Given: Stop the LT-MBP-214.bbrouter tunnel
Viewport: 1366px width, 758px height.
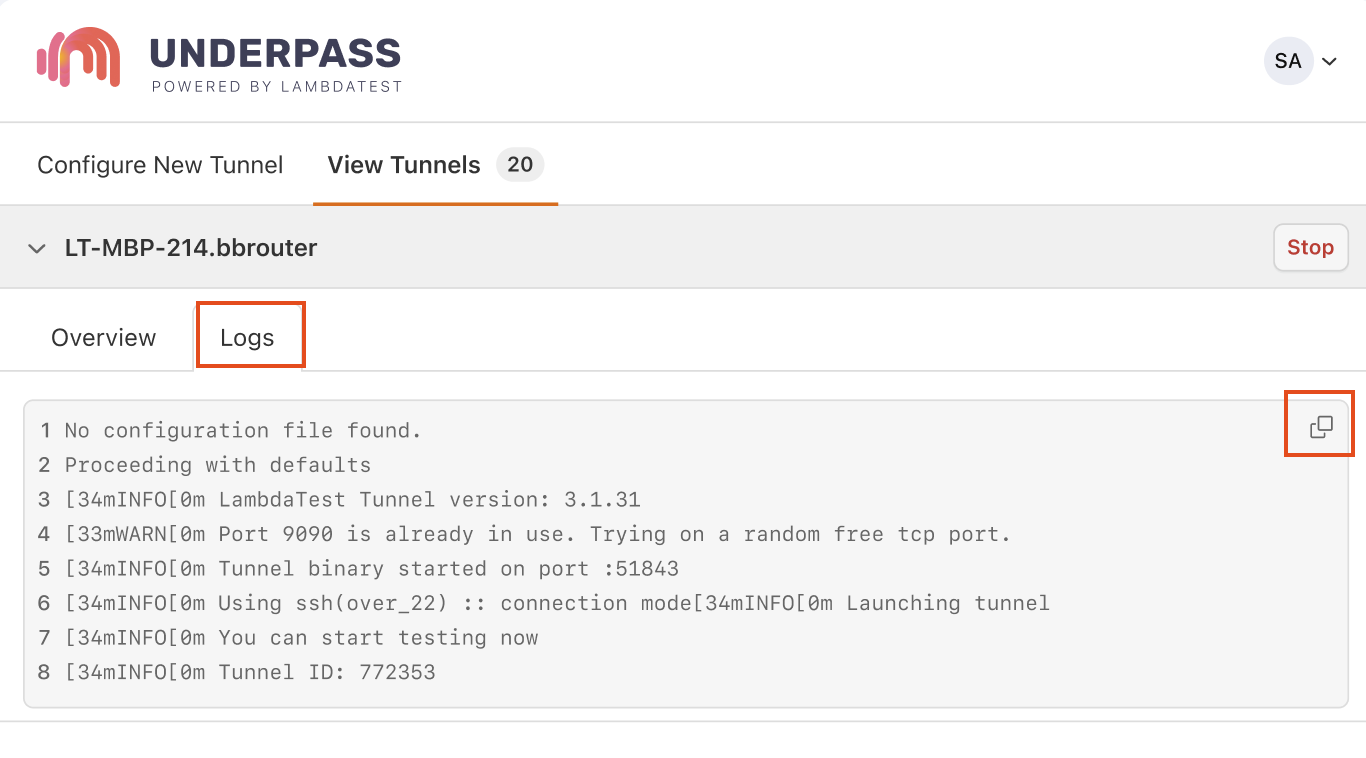Looking at the screenshot, I should [1310, 247].
